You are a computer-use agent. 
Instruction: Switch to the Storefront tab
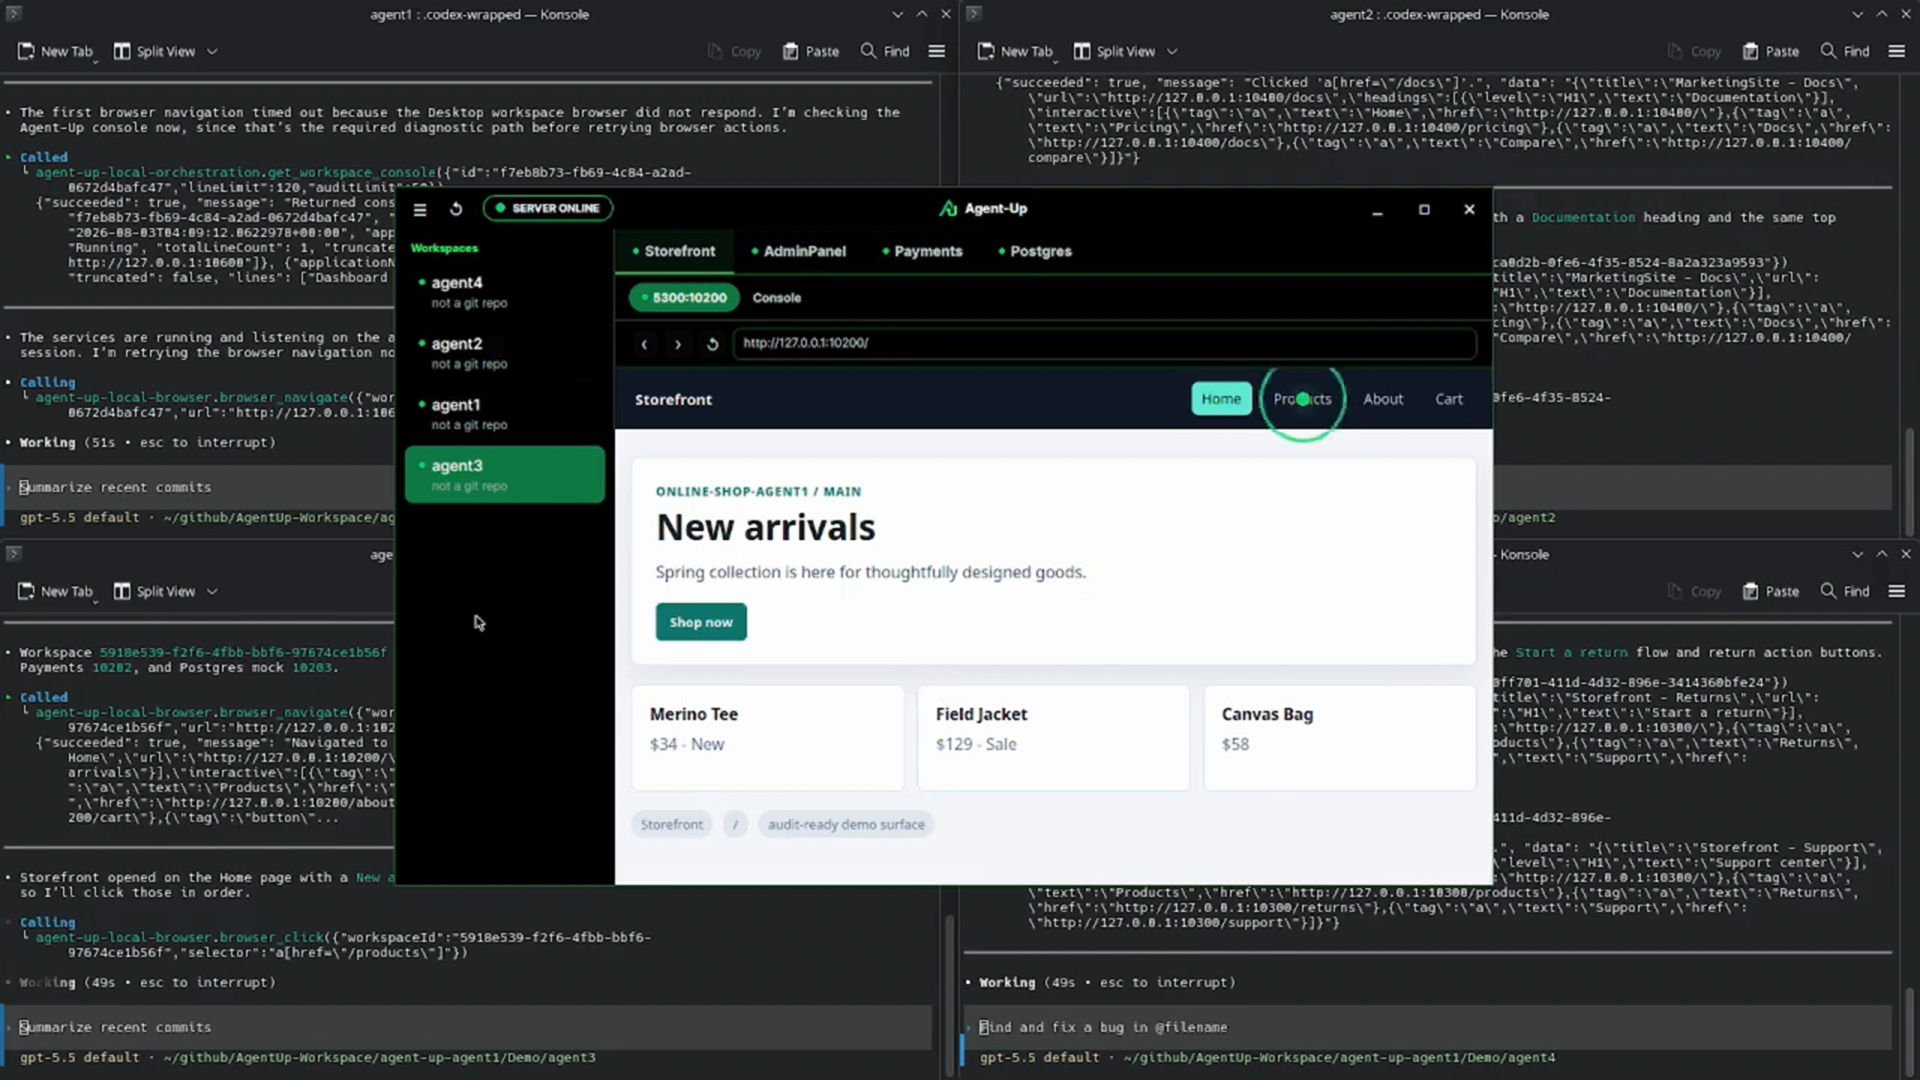674,251
